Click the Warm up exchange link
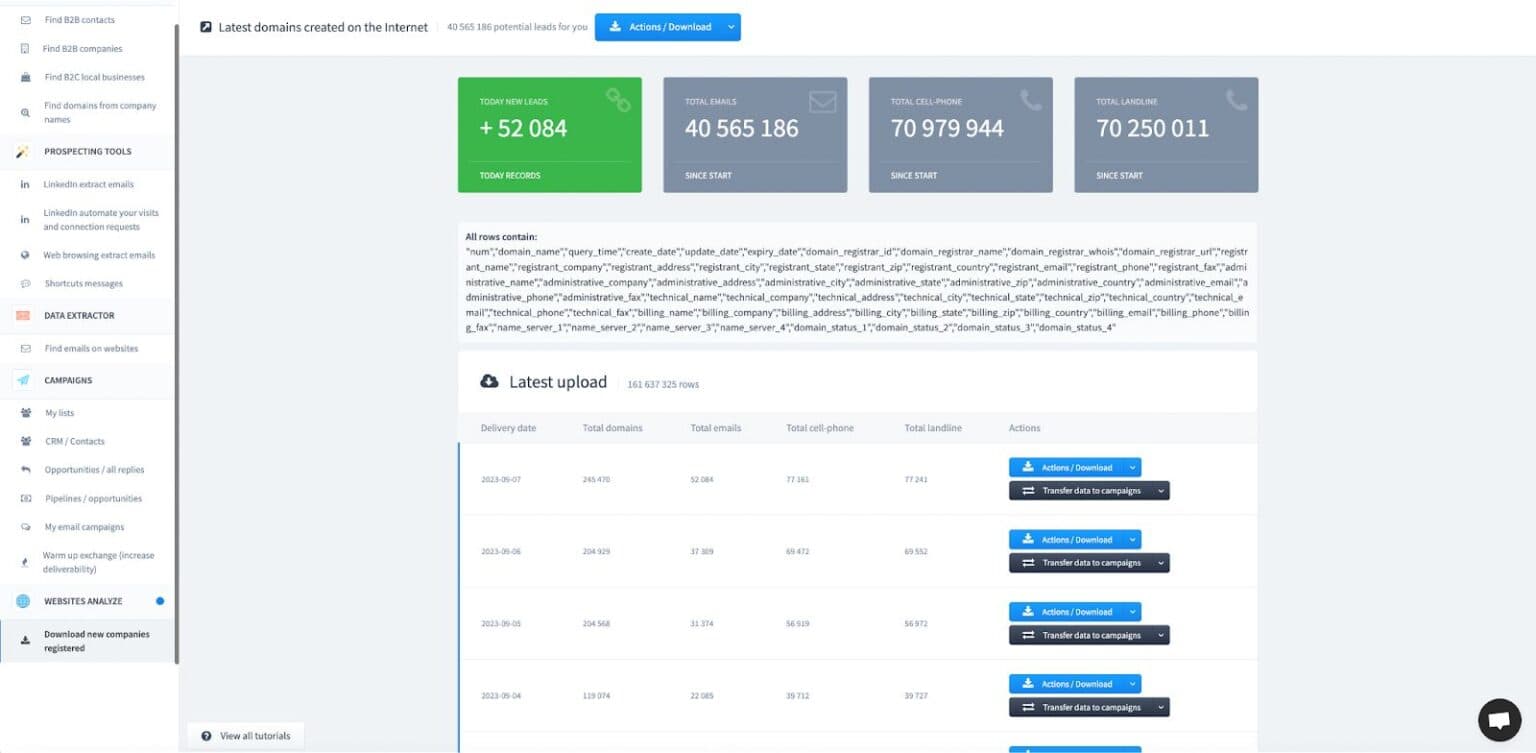This screenshot has width=1536, height=753. point(97,562)
